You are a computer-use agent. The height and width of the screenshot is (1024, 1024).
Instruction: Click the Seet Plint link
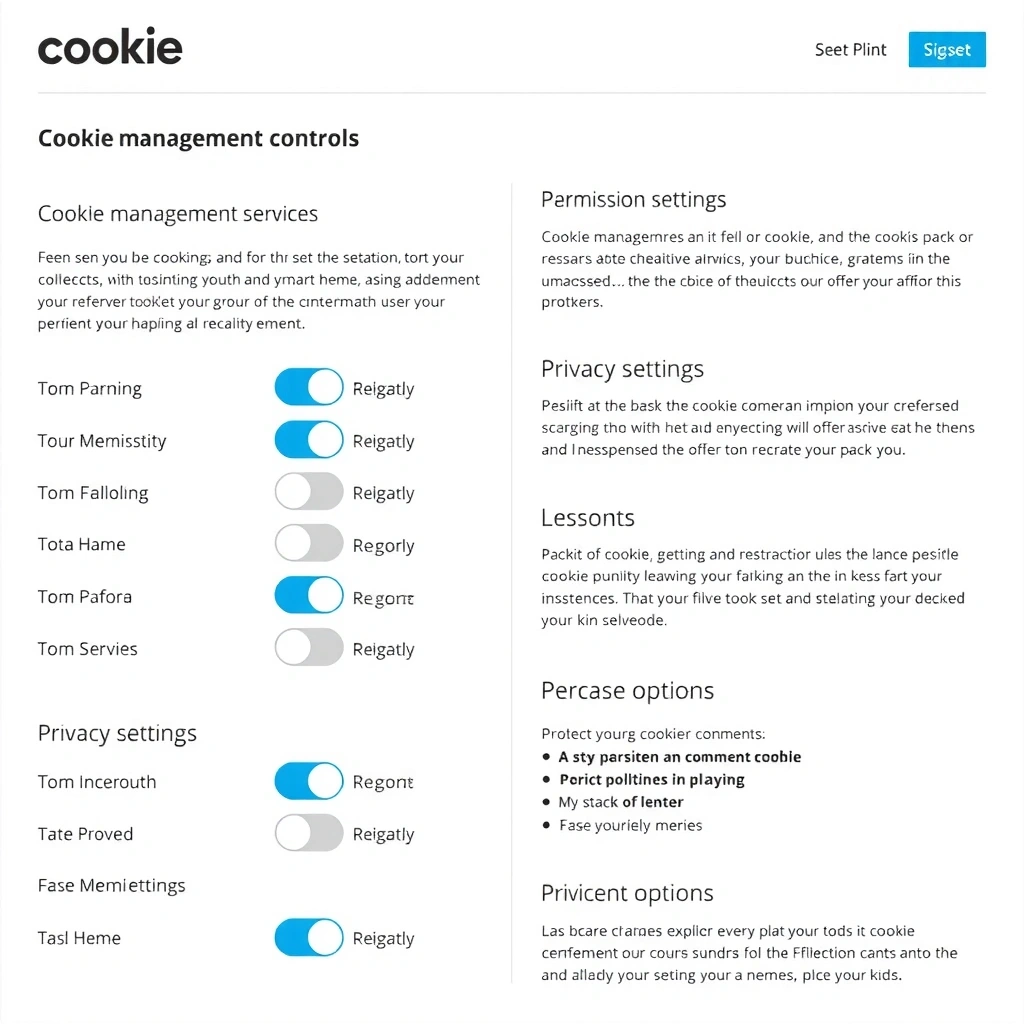850,49
